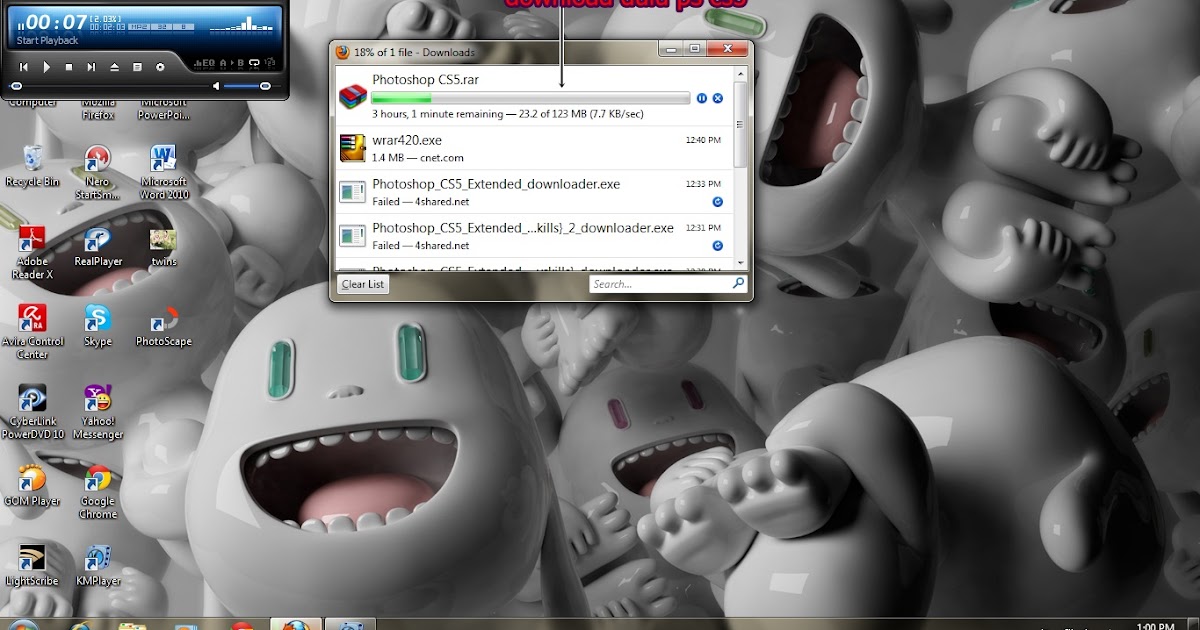Skip to previous track in media player
Viewport: 1200px width, 630px height.
tap(23, 67)
